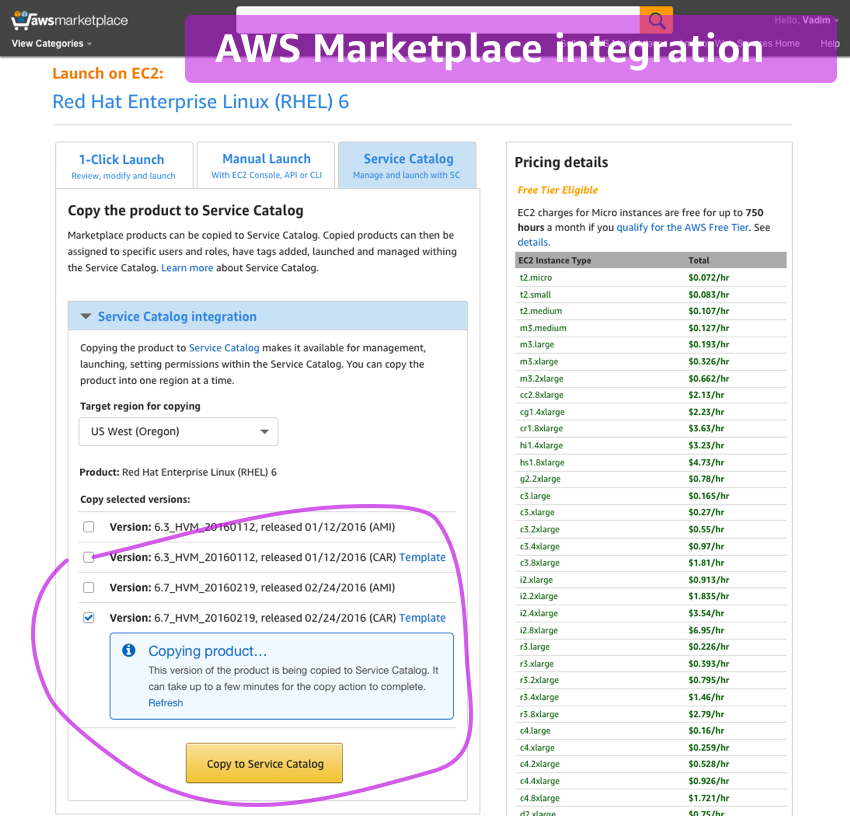This screenshot has height=816, width=850.
Task: Click the cg1.4xlarge instance type
Action: point(542,412)
